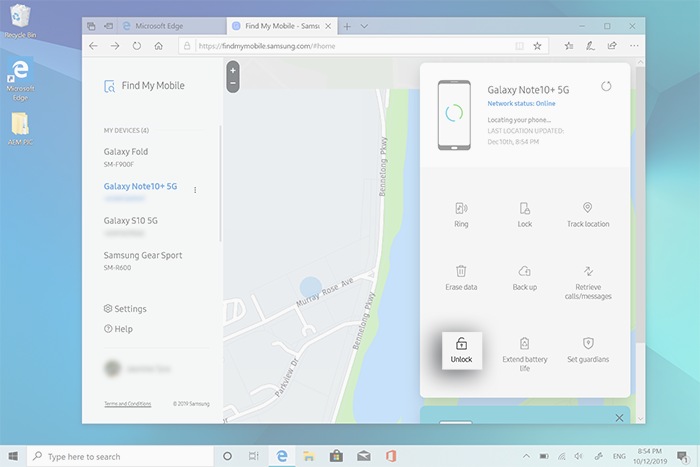Go back in Edge browser

click(93, 46)
